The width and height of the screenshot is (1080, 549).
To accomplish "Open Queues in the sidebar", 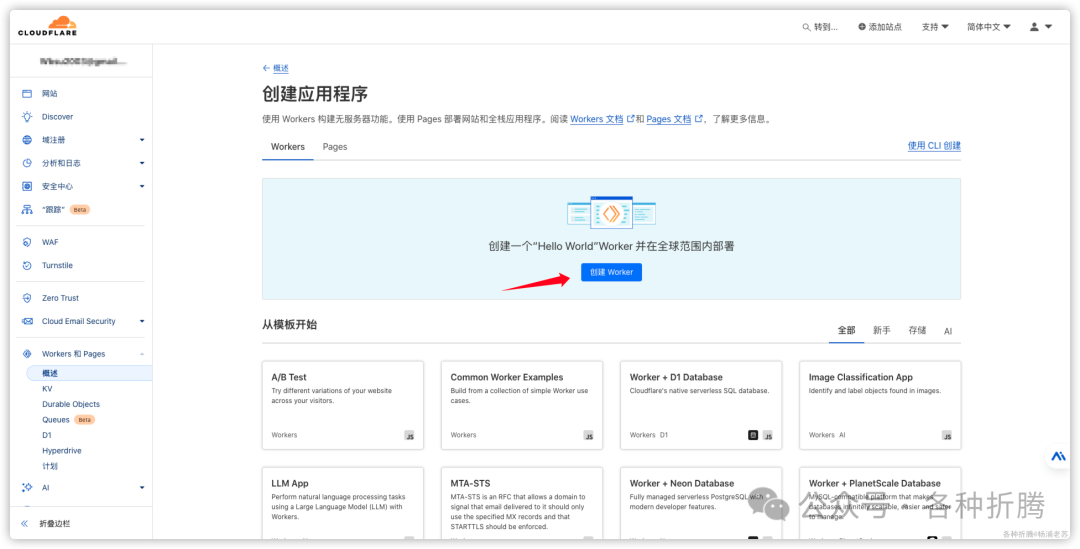I will point(56,419).
